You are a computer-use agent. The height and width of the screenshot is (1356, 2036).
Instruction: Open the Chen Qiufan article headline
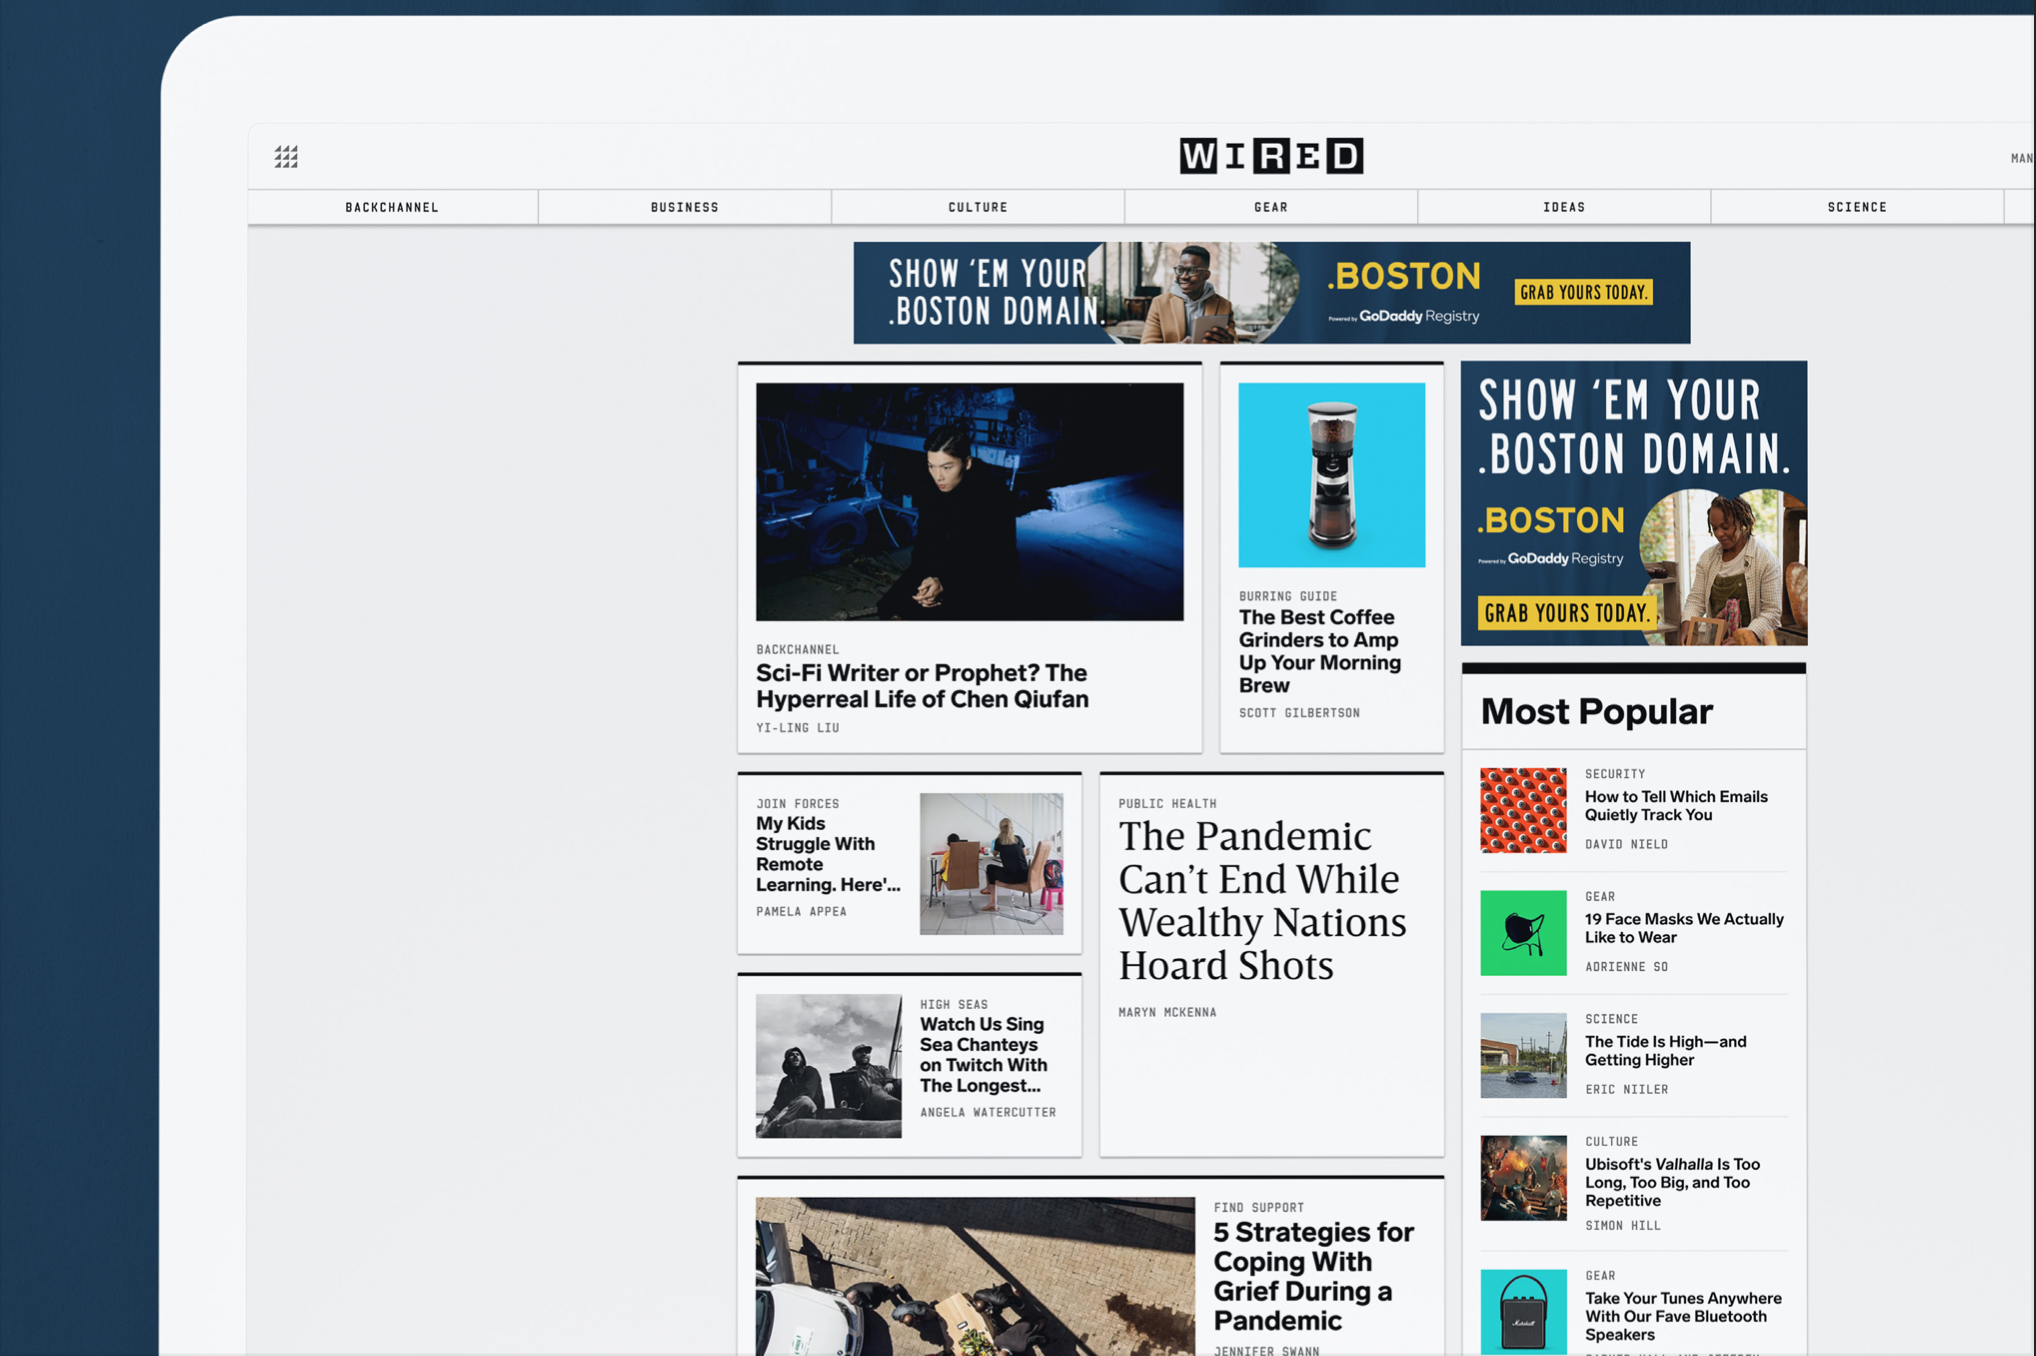(x=922, y=686)
